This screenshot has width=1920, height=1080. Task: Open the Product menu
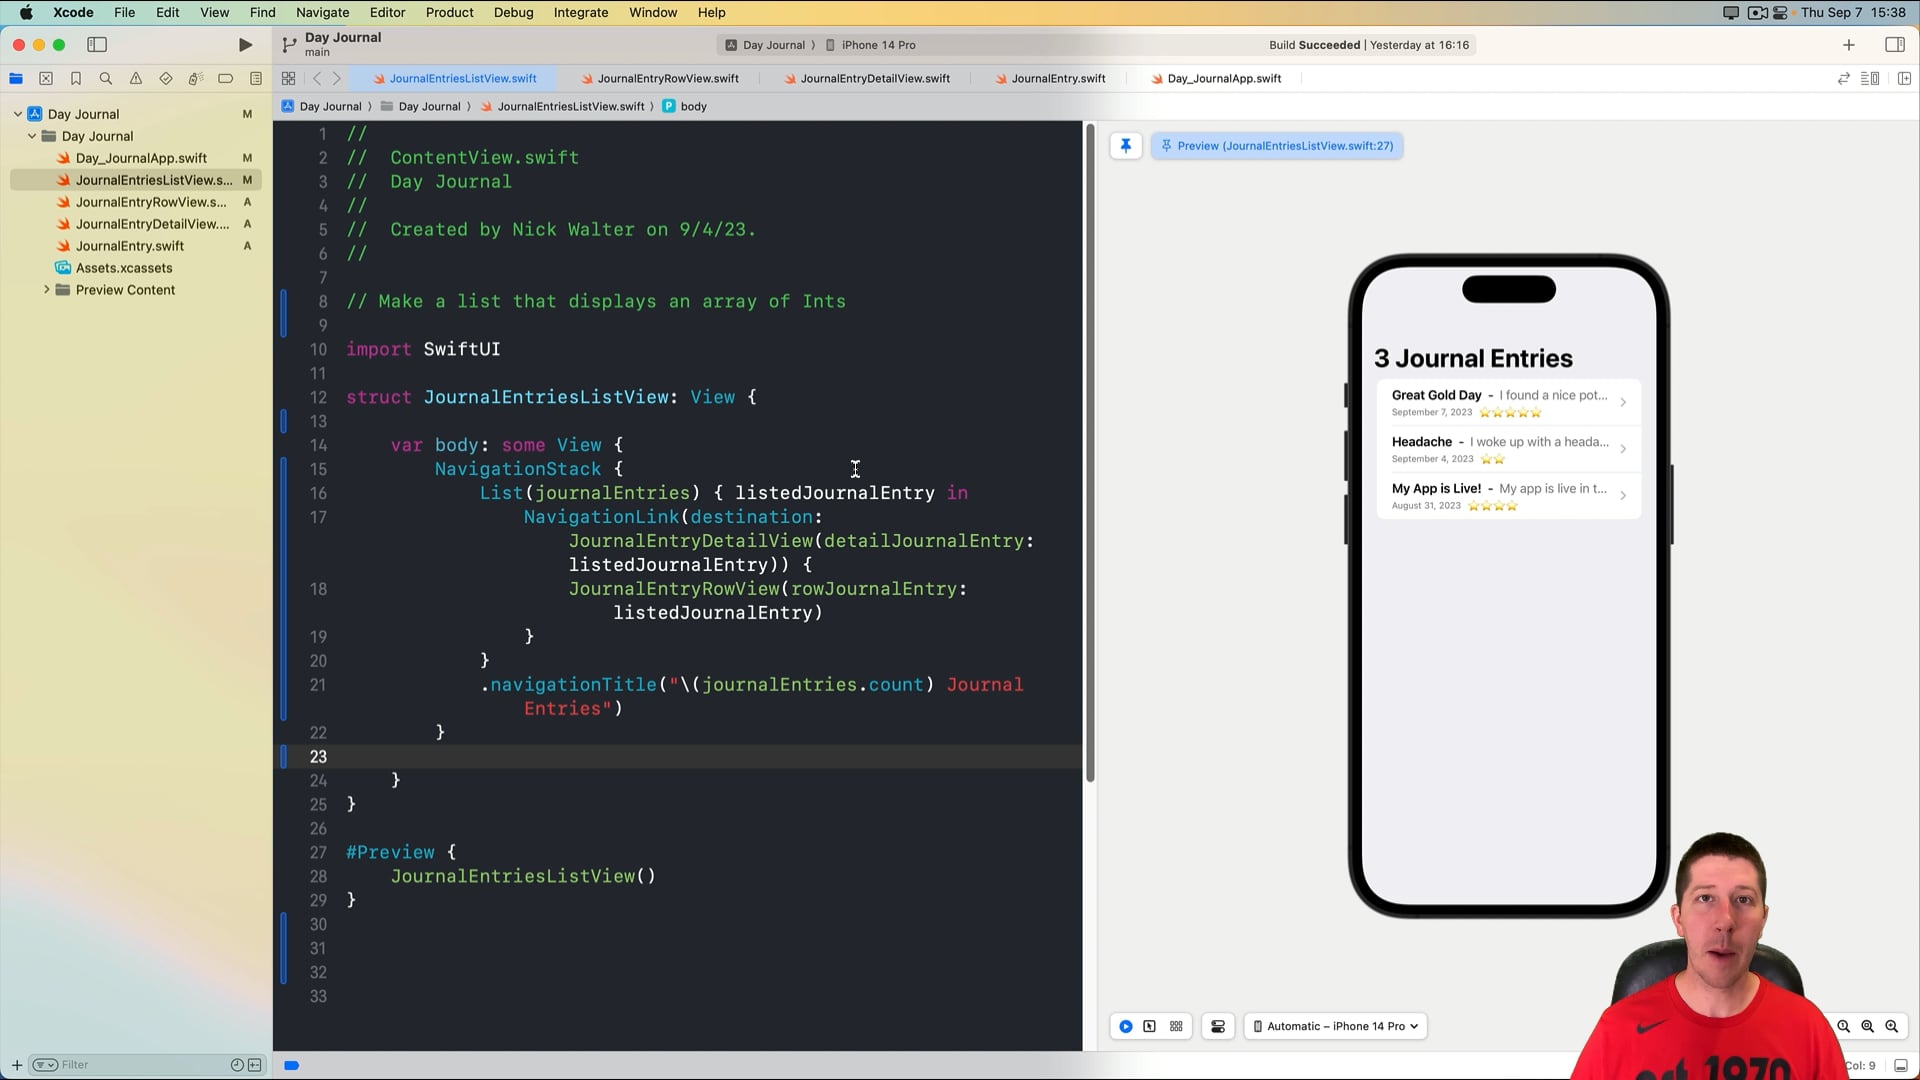[449, 12]
